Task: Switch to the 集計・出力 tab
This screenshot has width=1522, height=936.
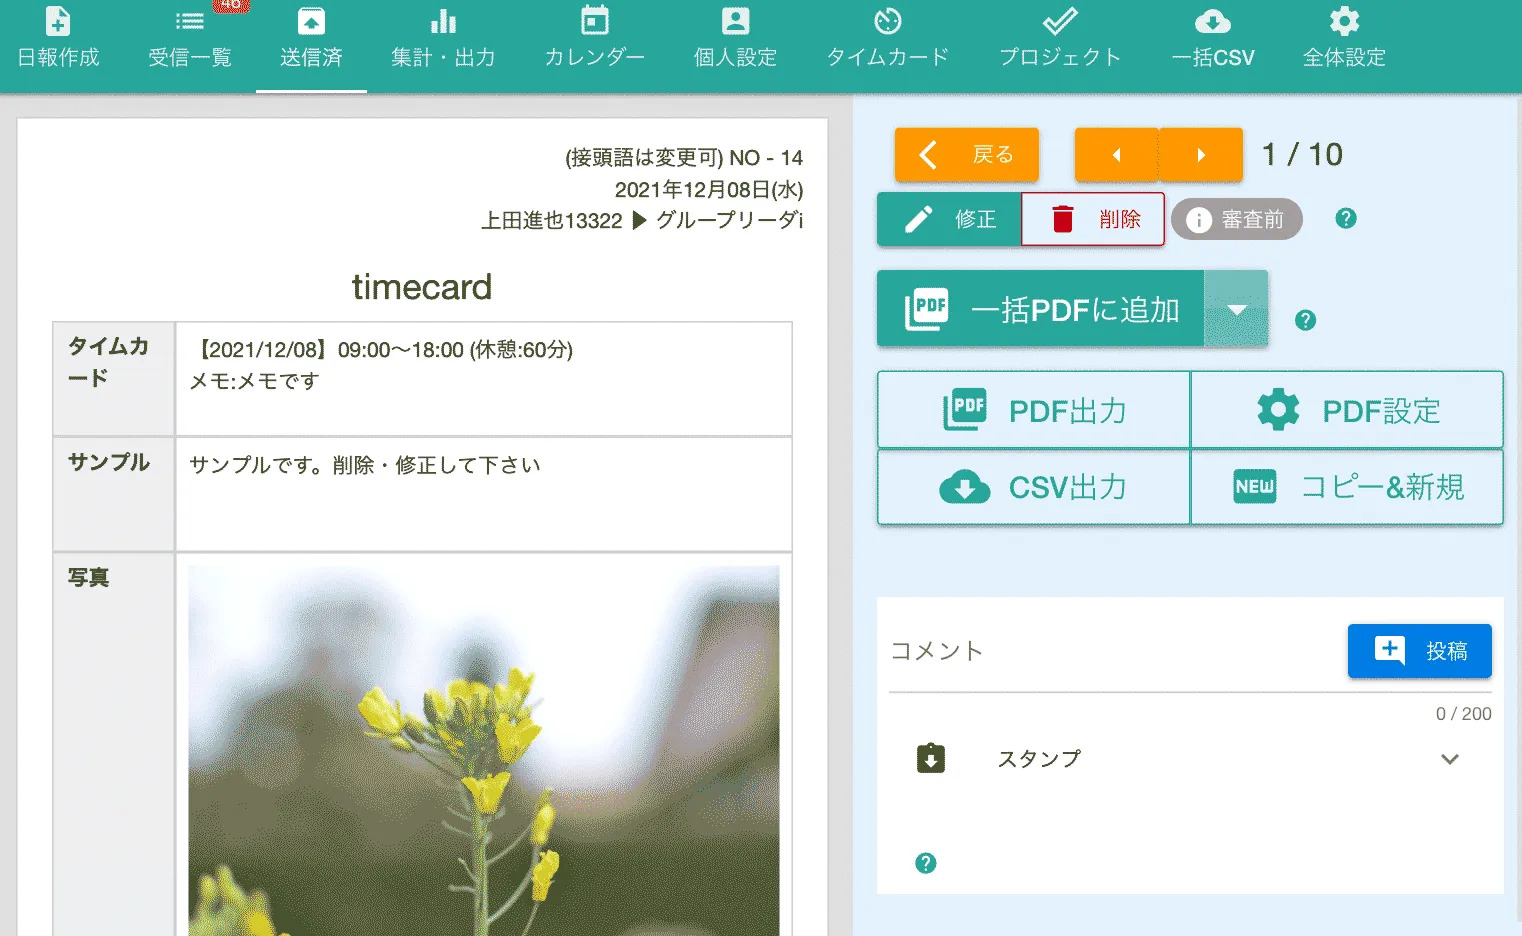Action: [443, 38]
